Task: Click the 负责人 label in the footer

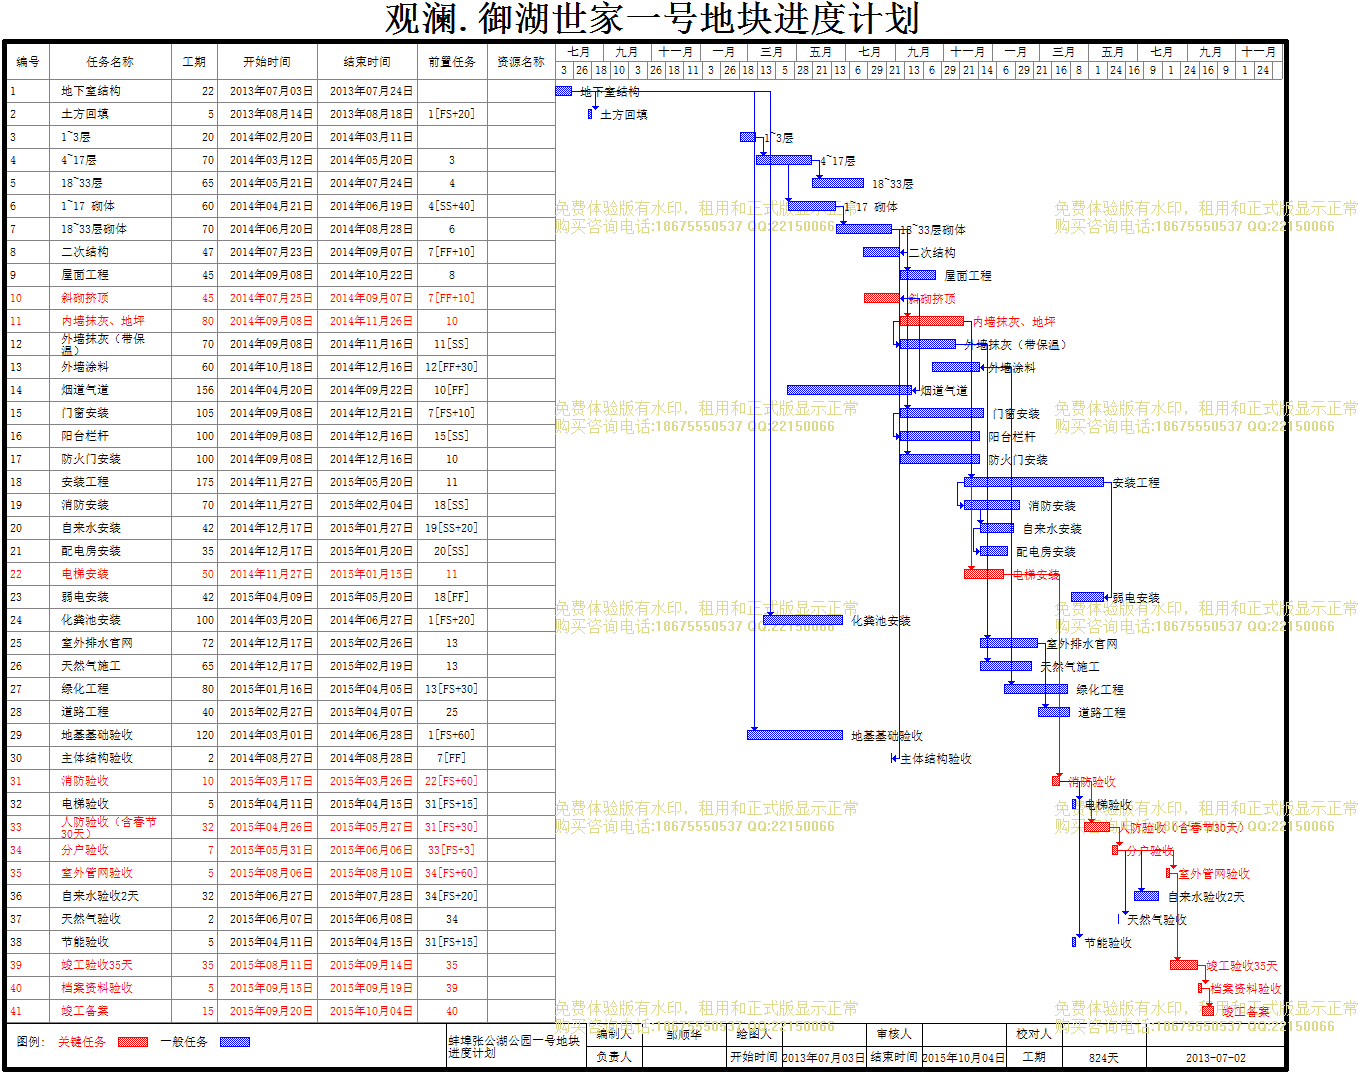Action: pos(614,1057)
